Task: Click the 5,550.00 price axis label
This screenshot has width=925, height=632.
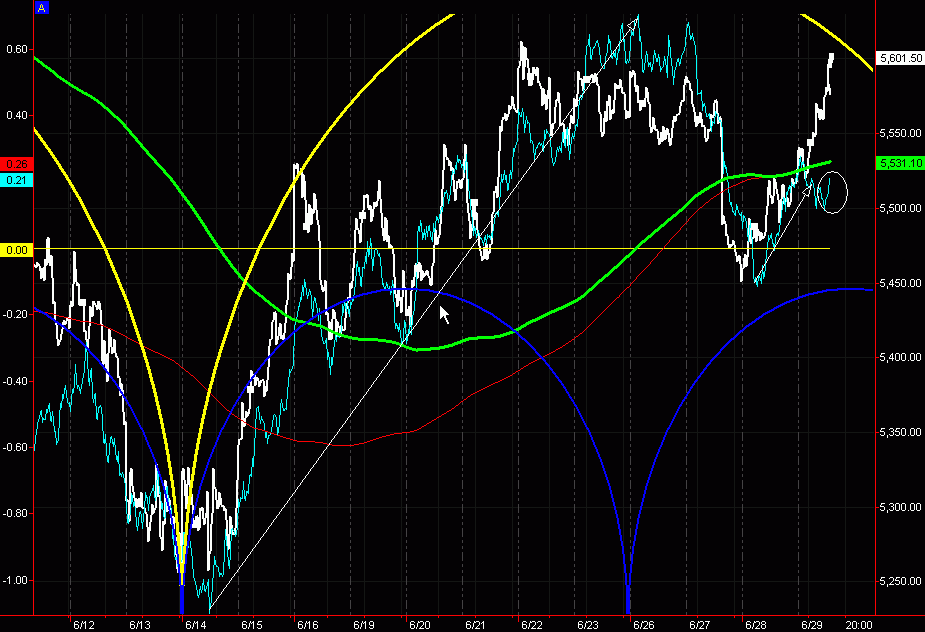Action: point(900,133)
